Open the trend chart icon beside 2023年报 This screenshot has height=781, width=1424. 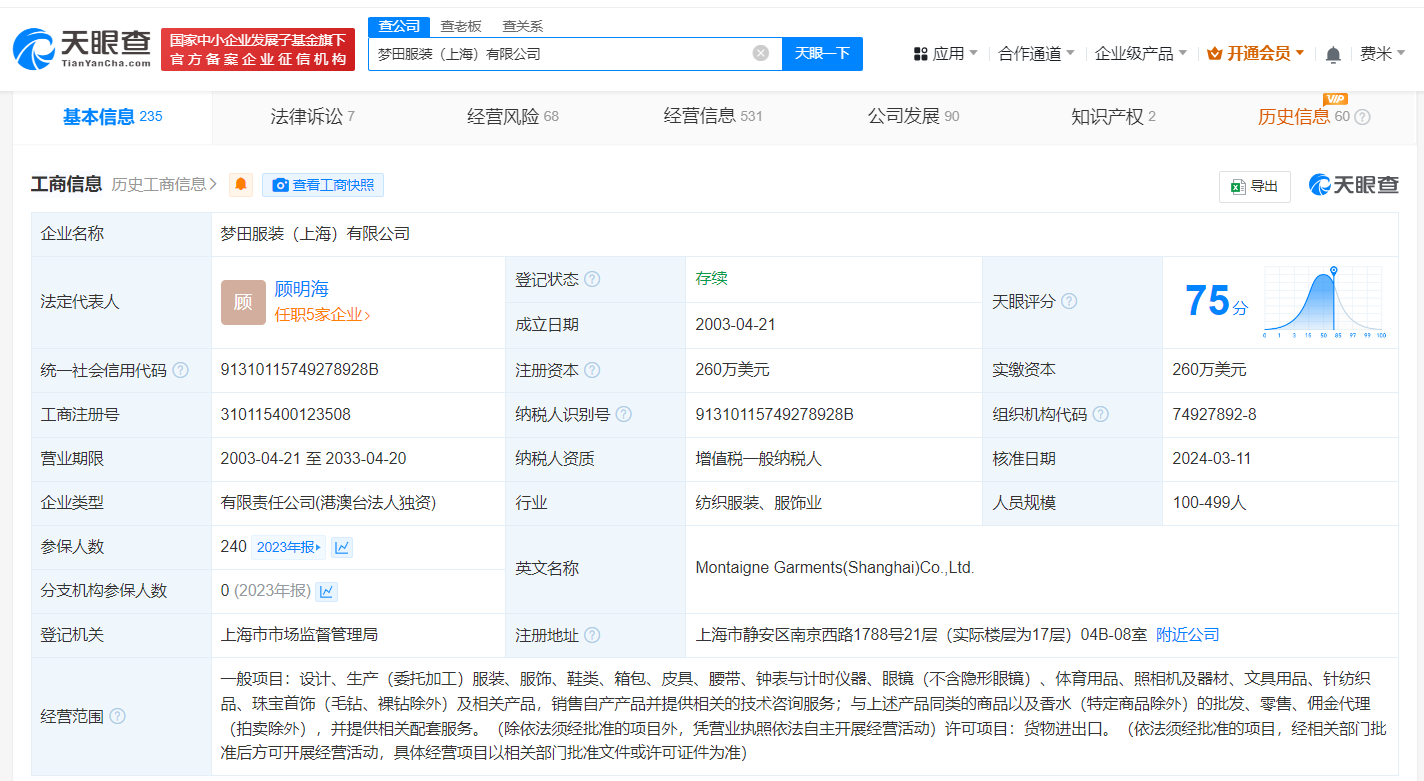pos(342,546)
